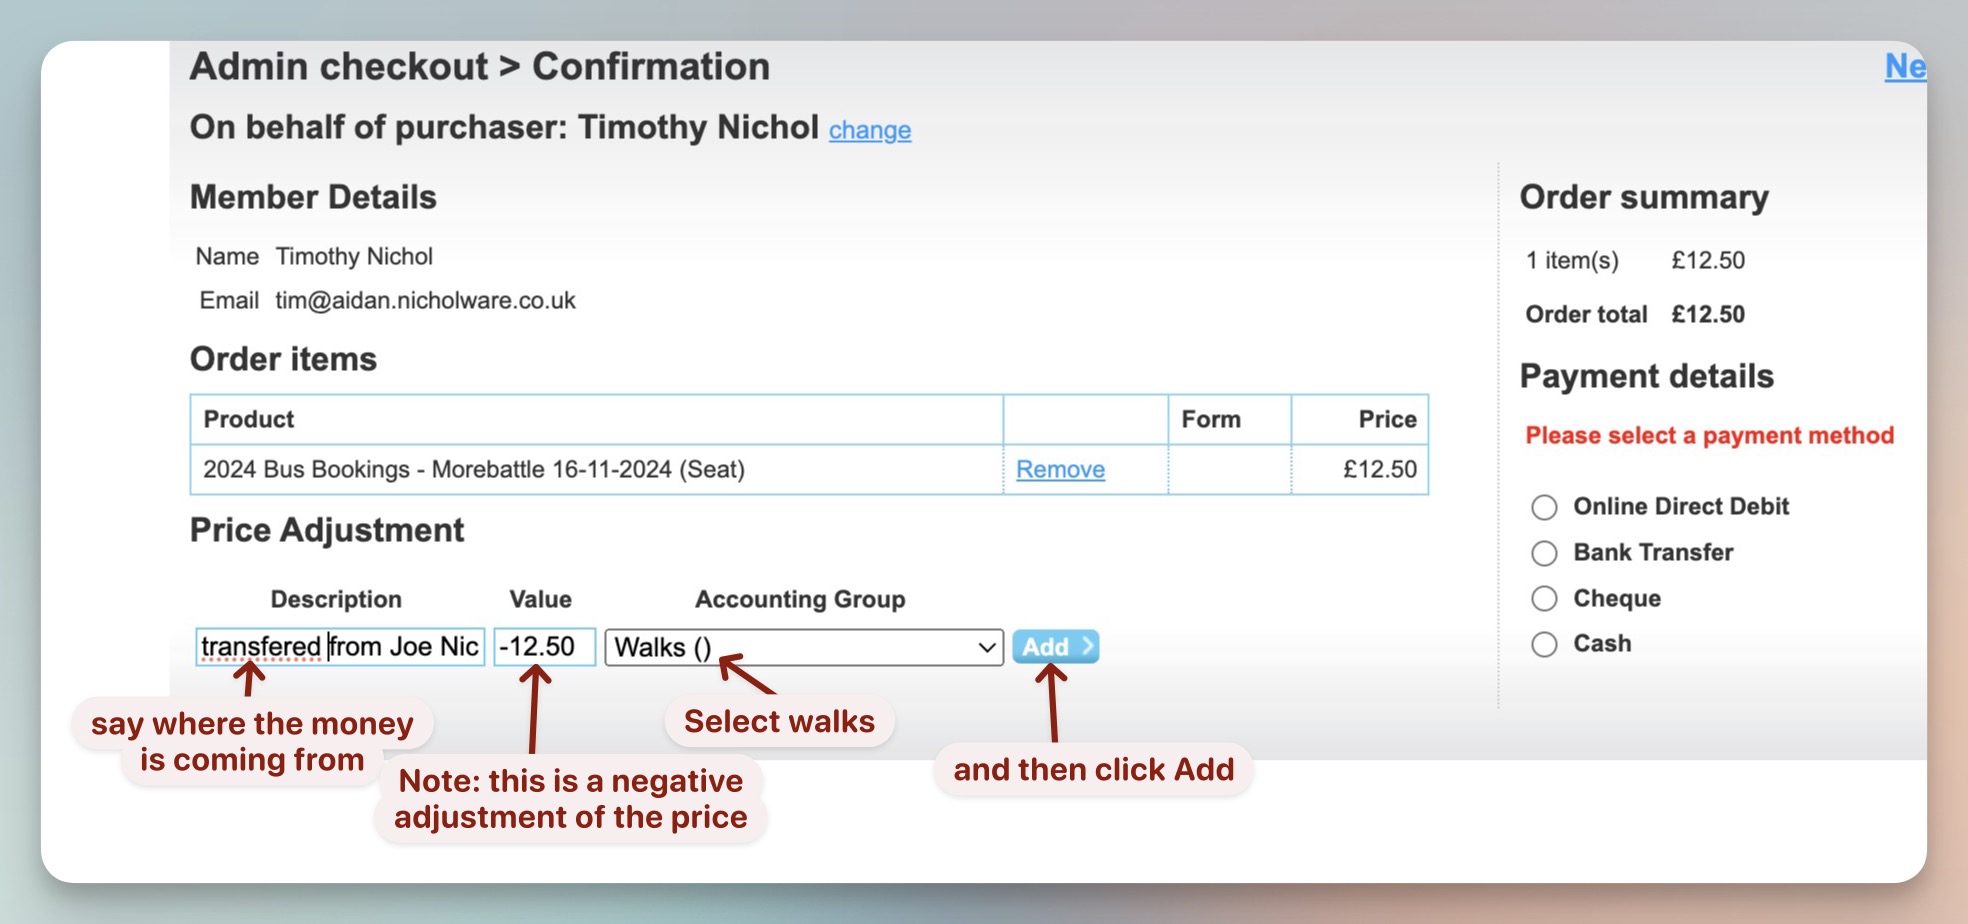1968x924 pixels.
Task: Click the 'change' purchaser link
Action: (869, 130)
